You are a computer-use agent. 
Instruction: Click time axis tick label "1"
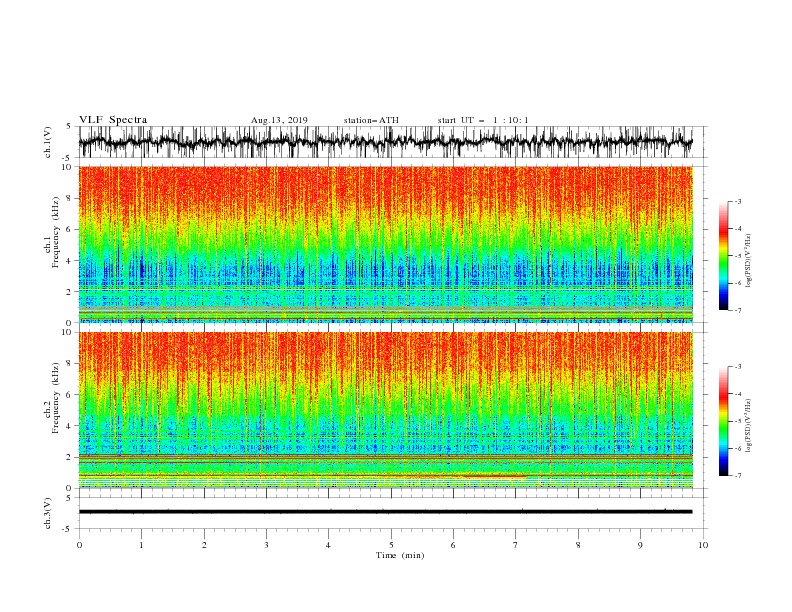[141, 545]
